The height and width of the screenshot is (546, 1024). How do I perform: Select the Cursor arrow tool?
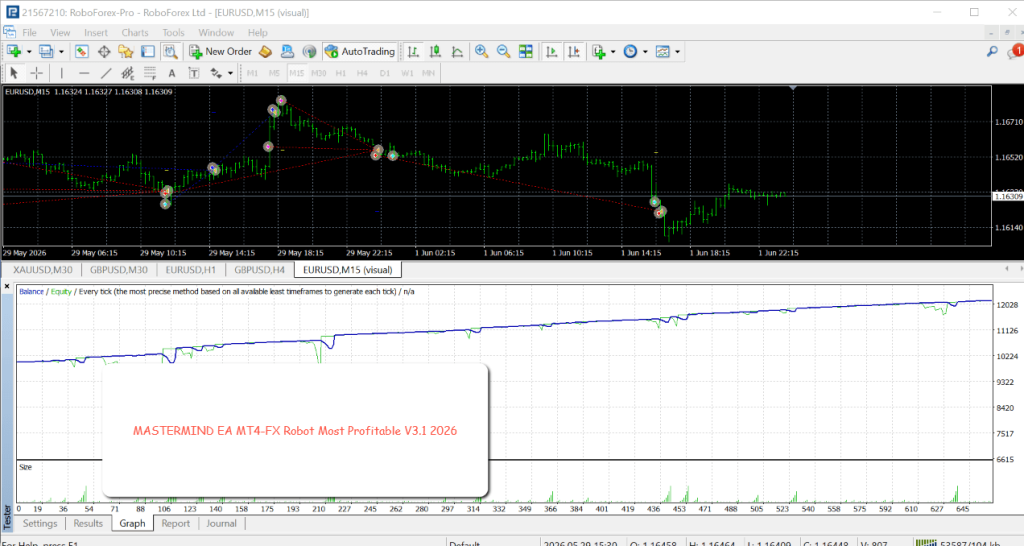pos(14,73)
